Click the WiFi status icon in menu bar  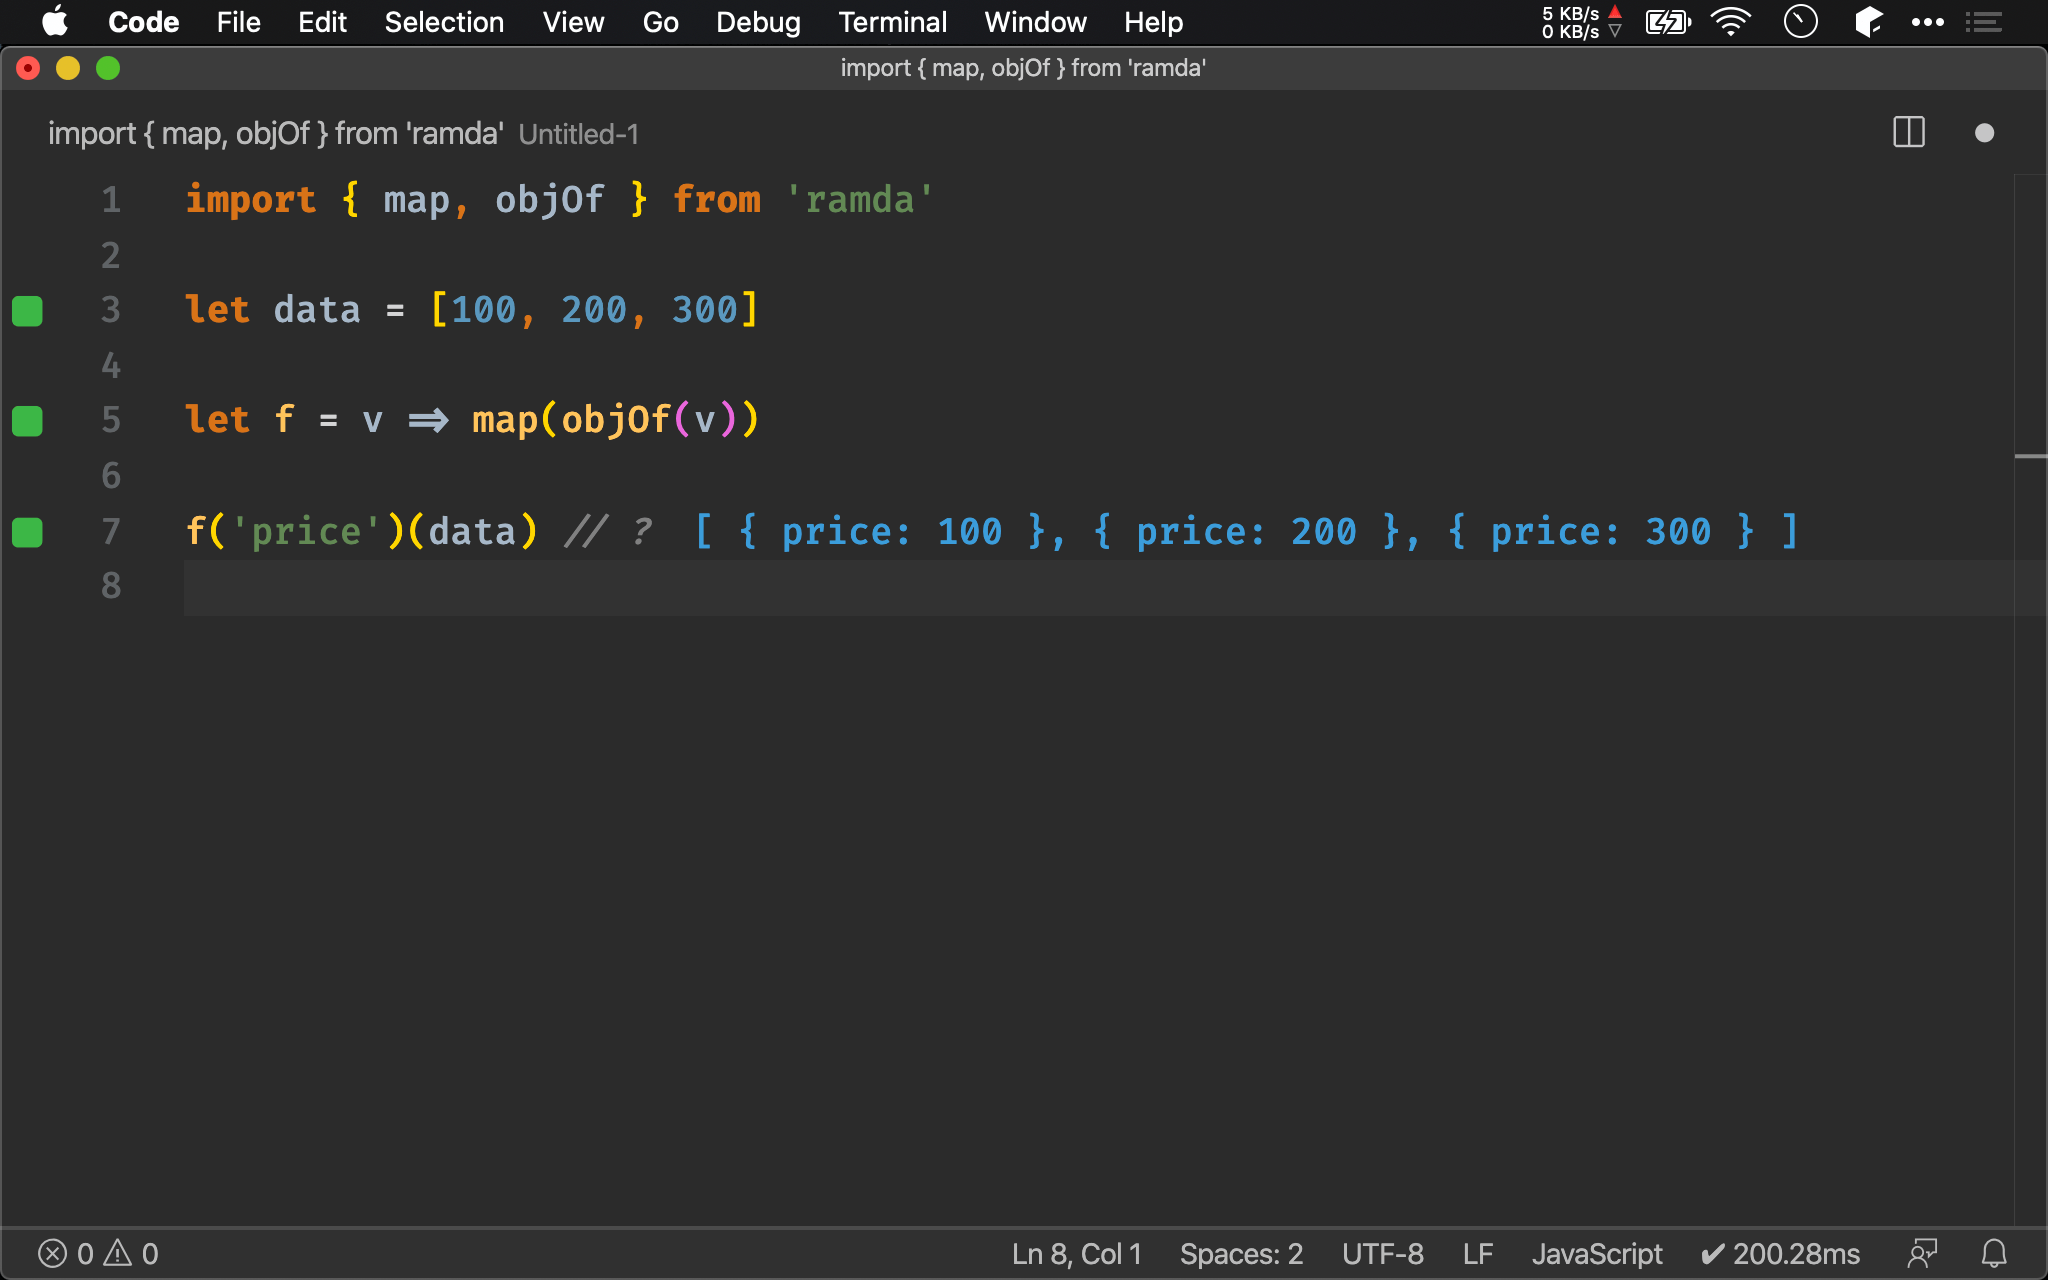(1731, 21)
